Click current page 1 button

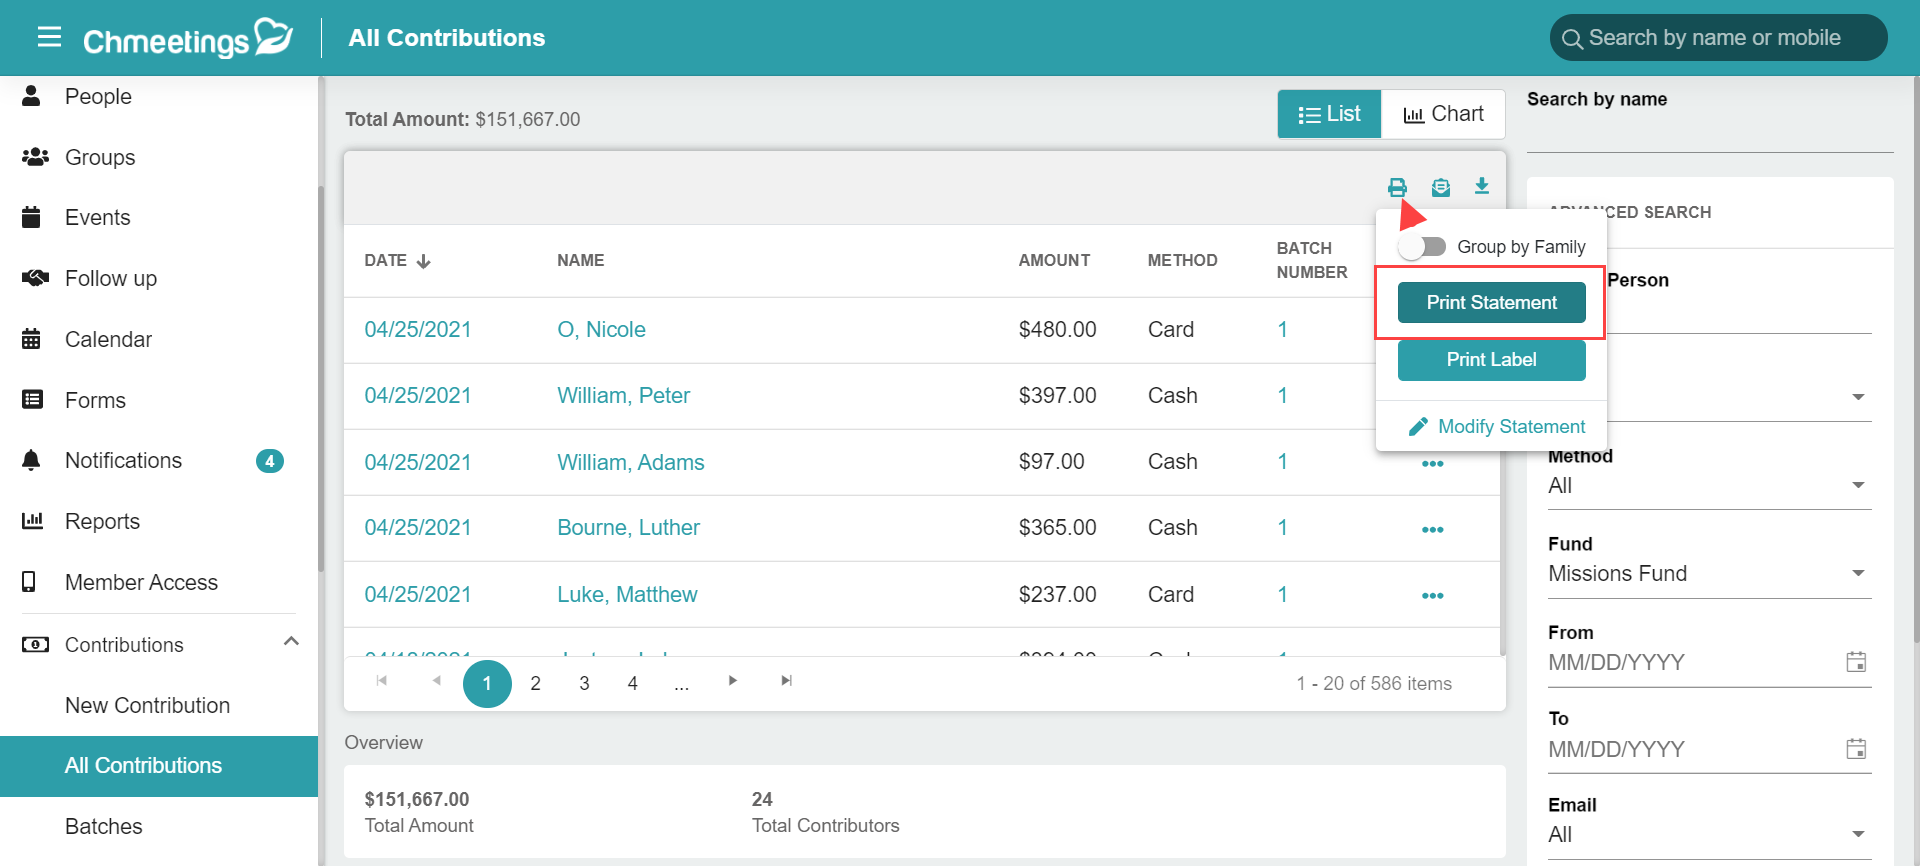pyautogui.click(x=487, y=684)
